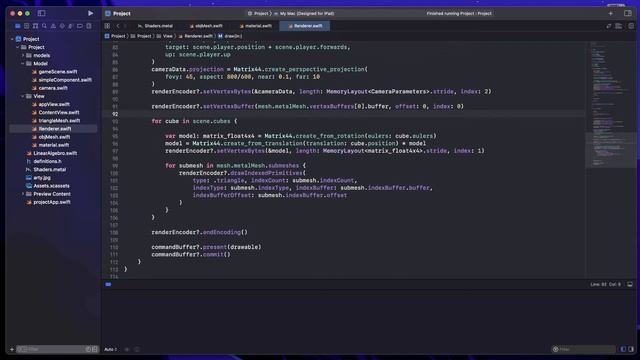
Task: Open the Auto variables view selector
Action: (111, 349)
